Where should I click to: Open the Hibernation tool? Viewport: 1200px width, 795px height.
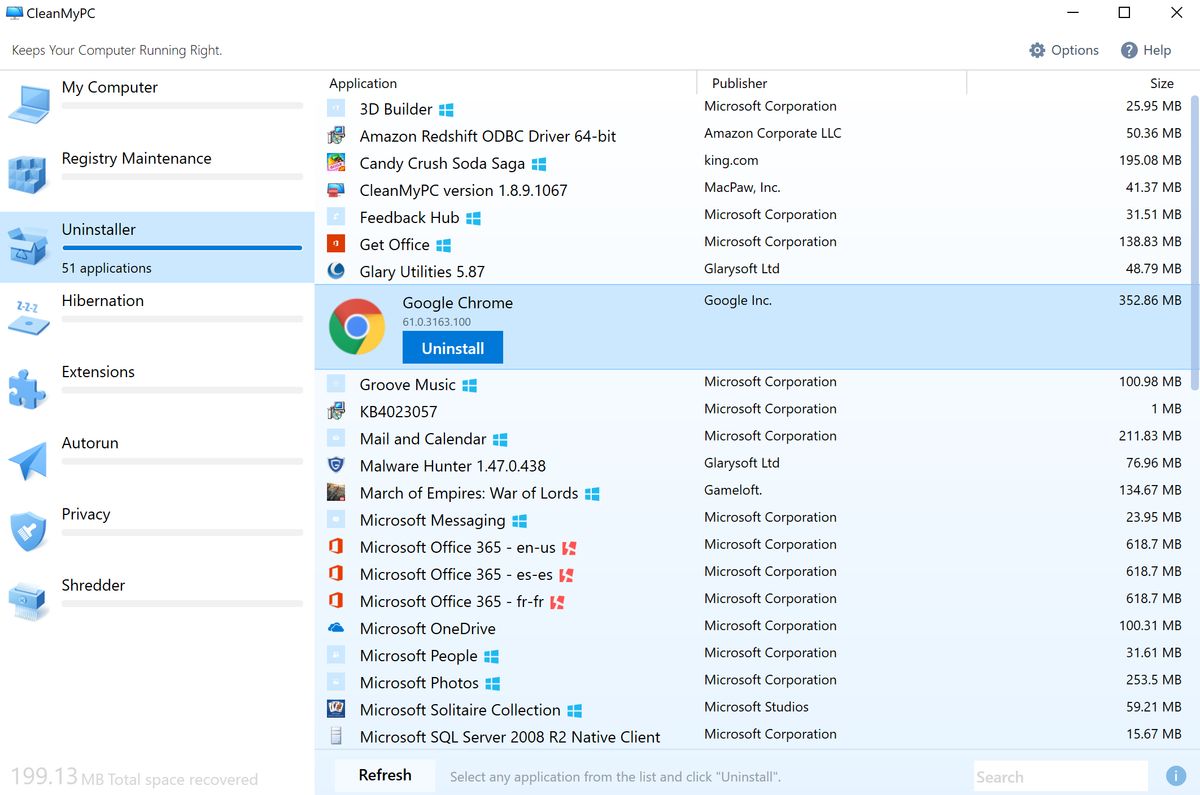104,300
